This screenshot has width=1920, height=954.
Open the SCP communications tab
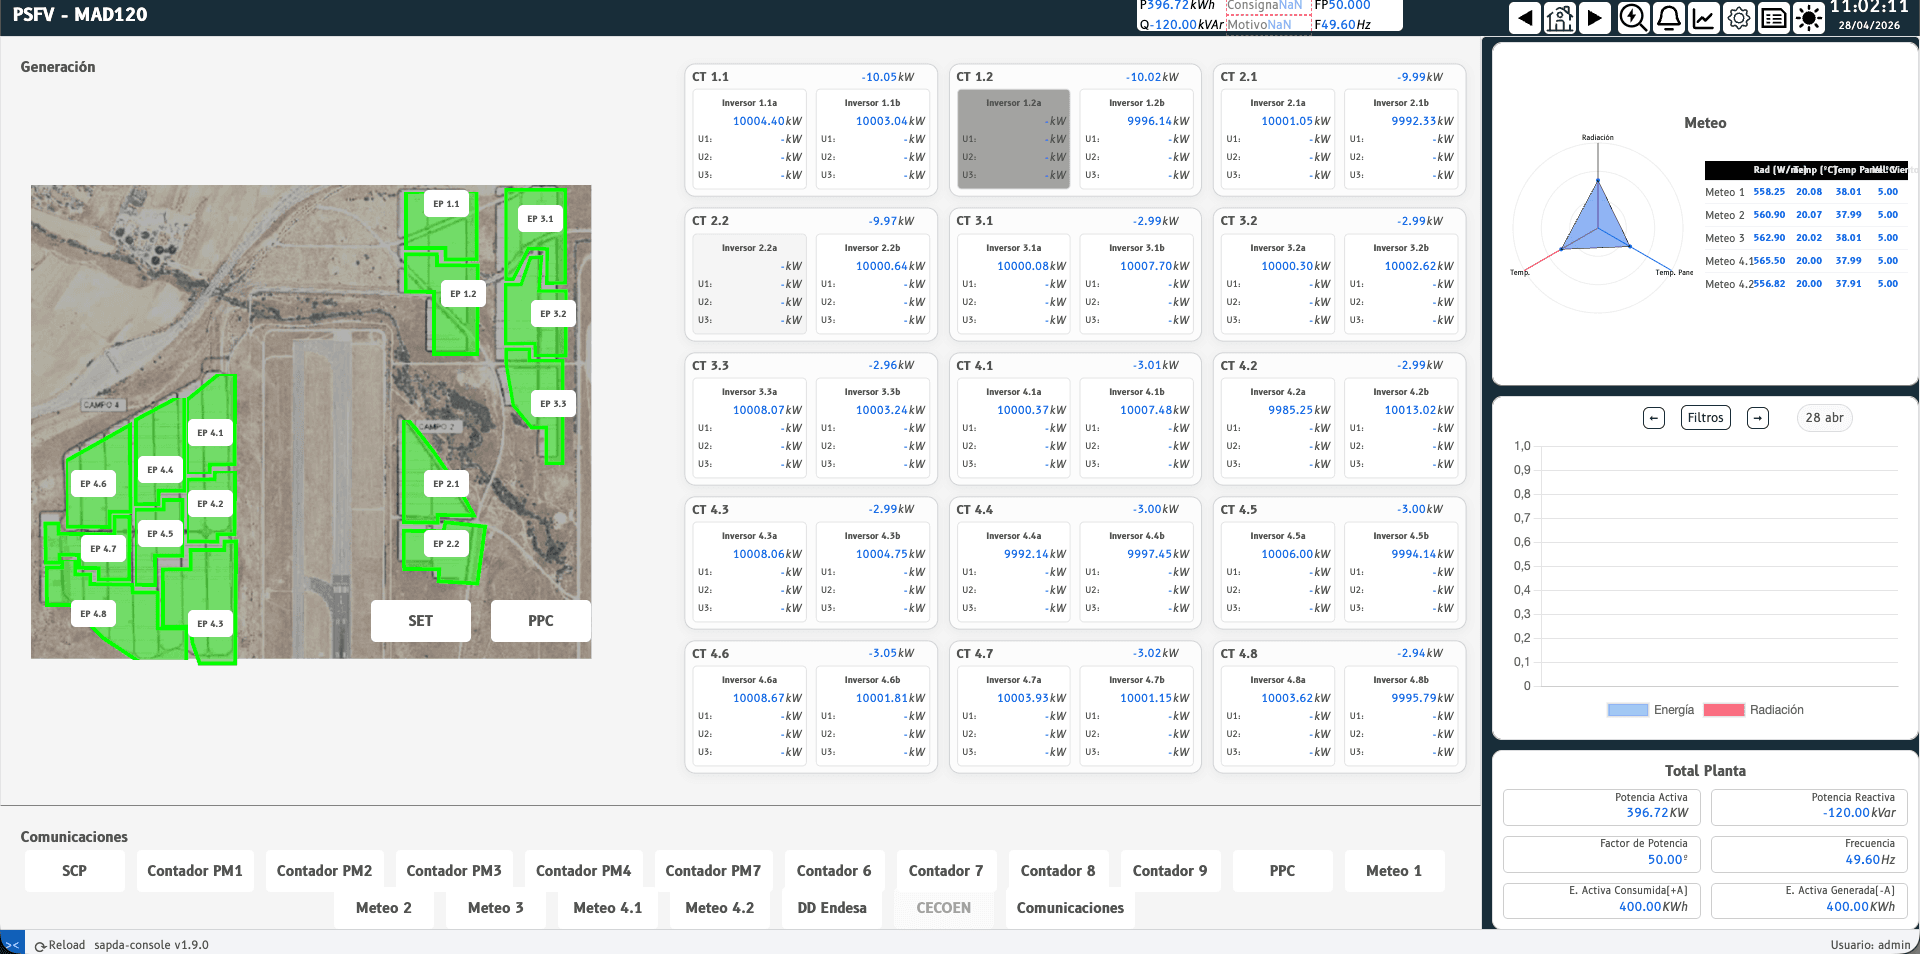(x=75, y=871)
